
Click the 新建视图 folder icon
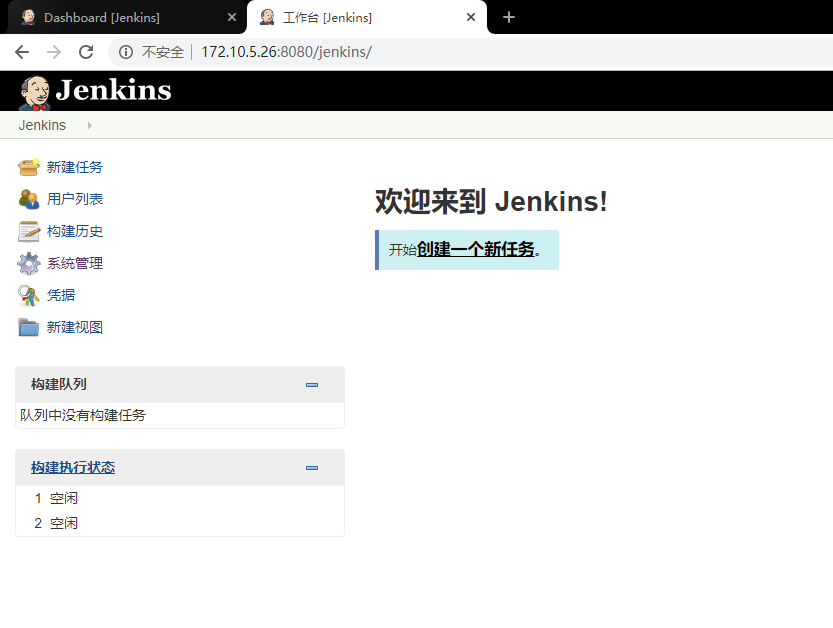click(29, 327)
